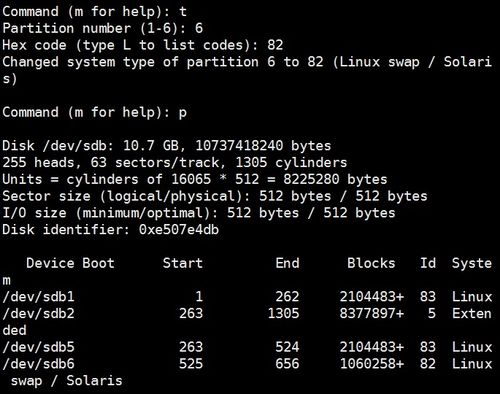
Task: Click the 'p' command after prompt
Action: (183, 113)
